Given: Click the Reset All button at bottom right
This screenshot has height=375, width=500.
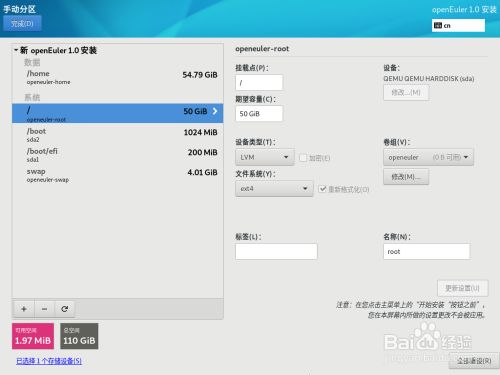Looking at the screenshot, I should (474, 361).
